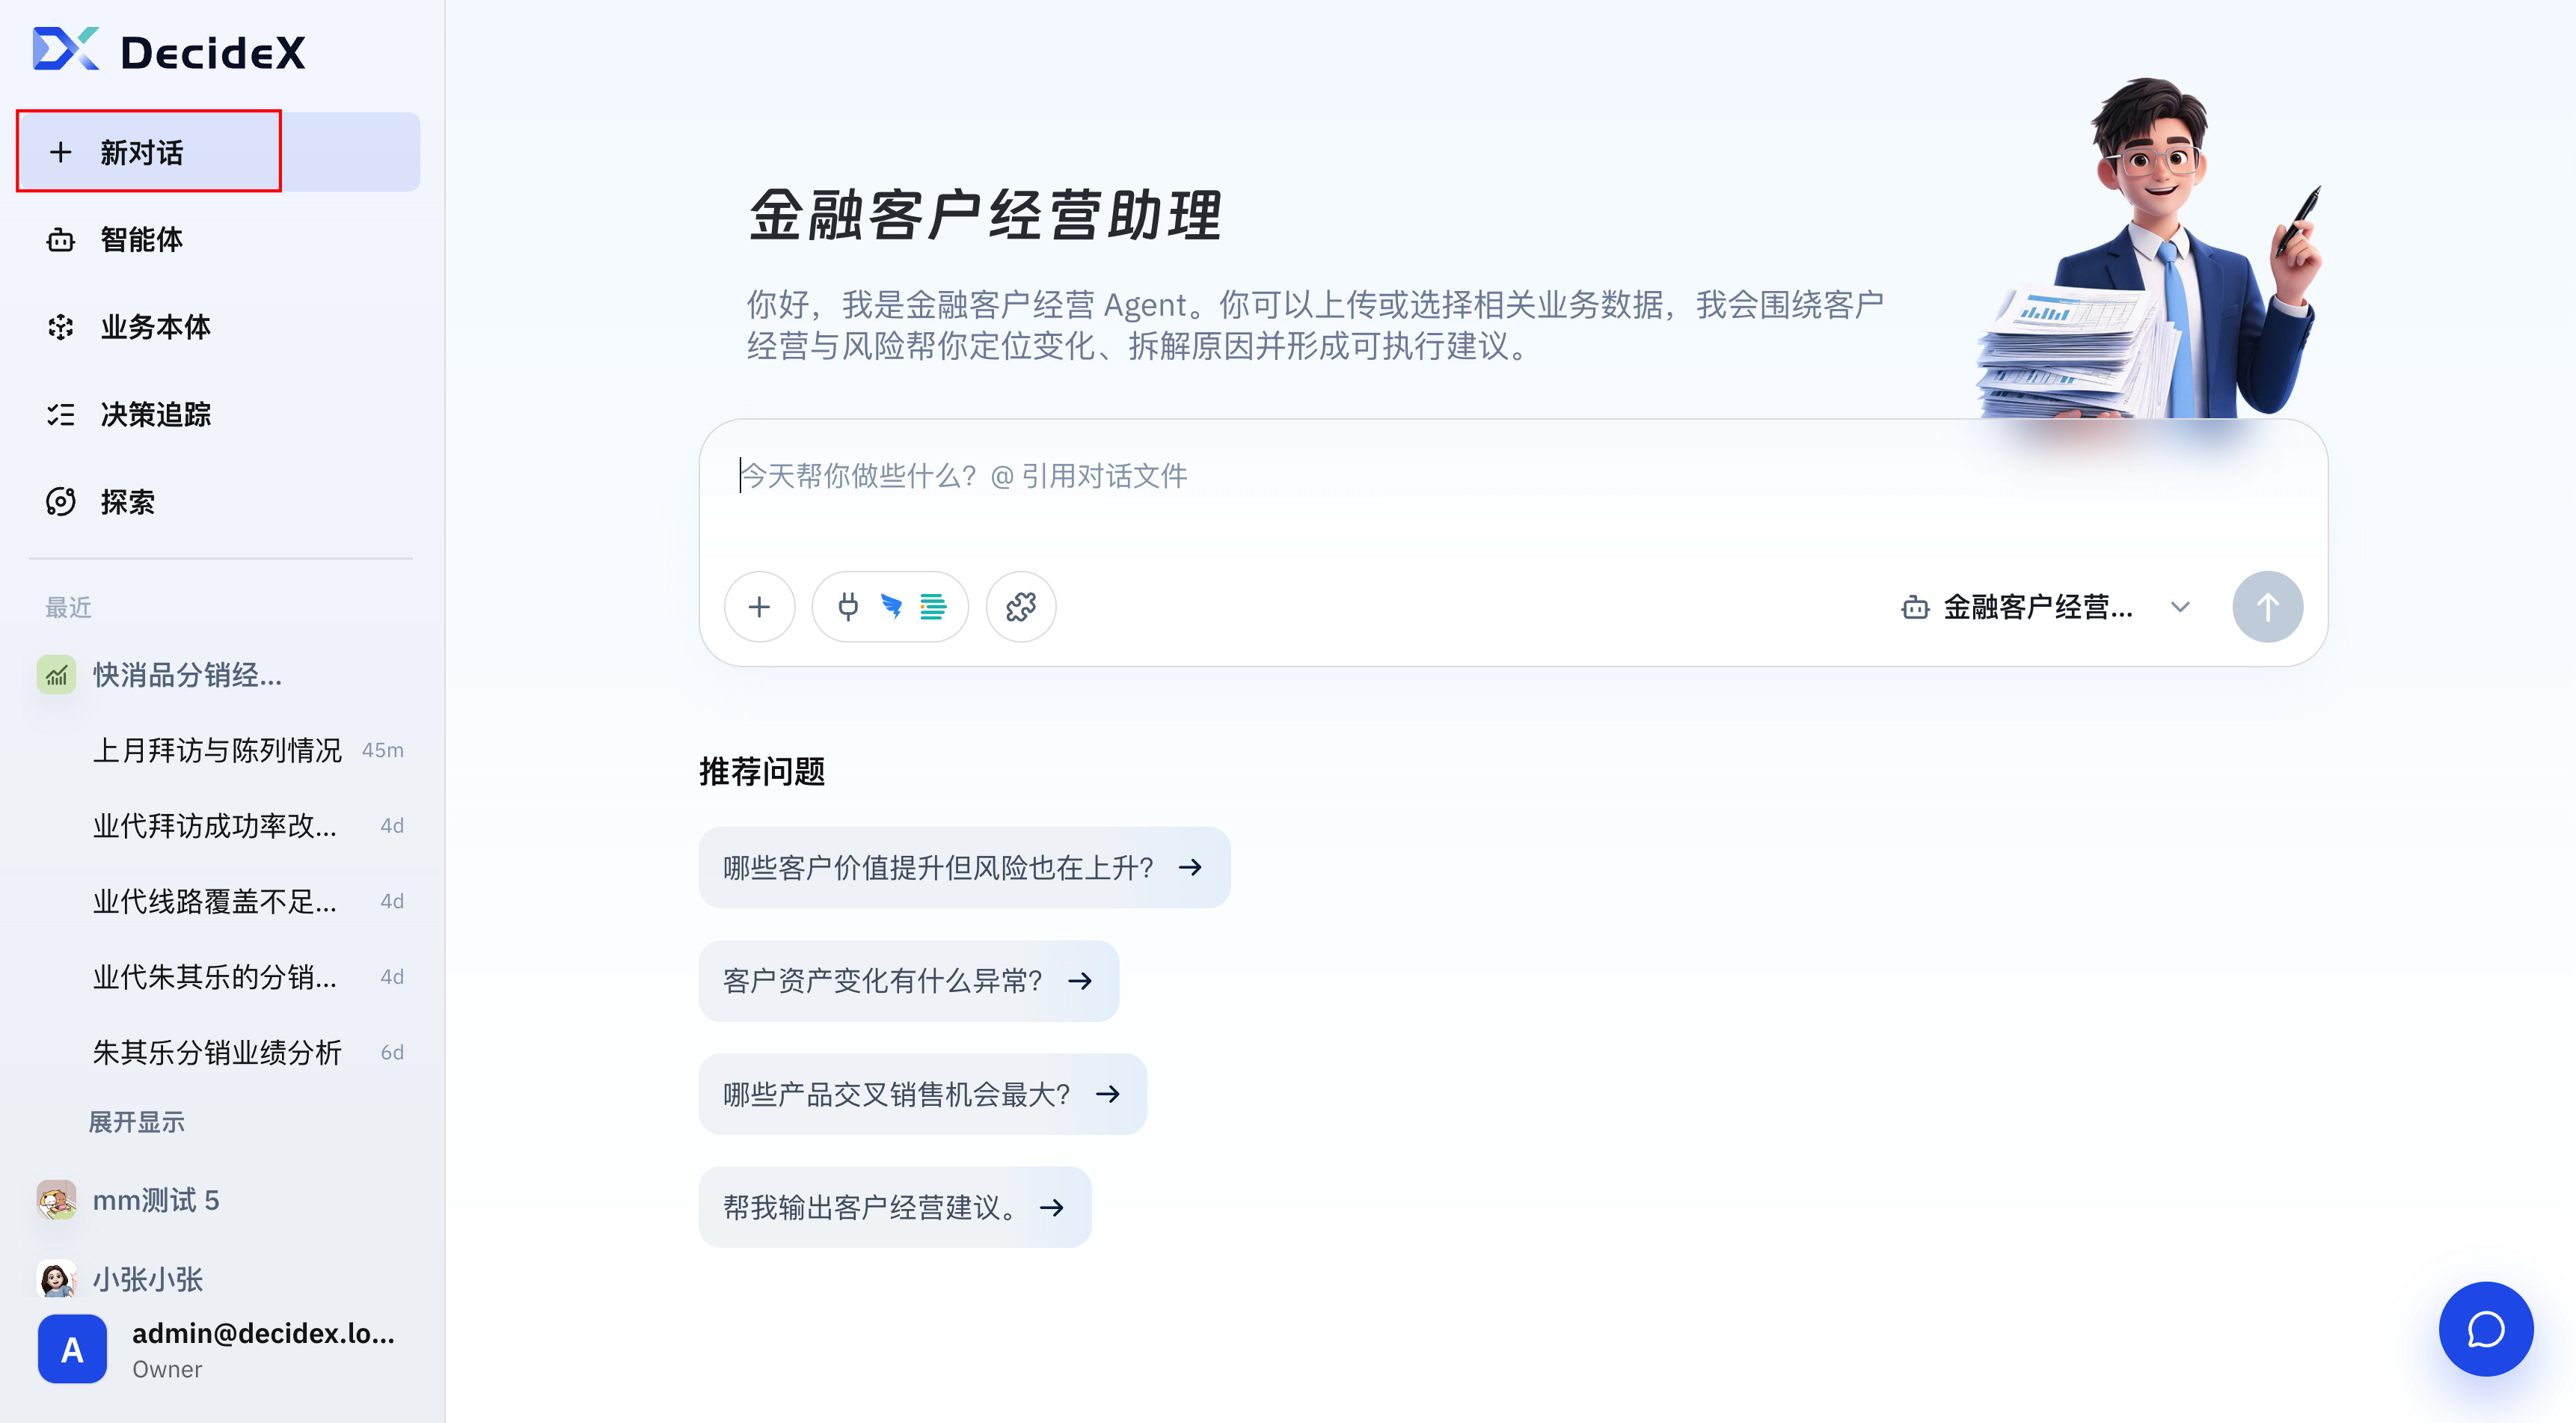Screen dimensions: 2576x1423
Task: Click the robot icon beside 智能体
Action: [61, 240]
